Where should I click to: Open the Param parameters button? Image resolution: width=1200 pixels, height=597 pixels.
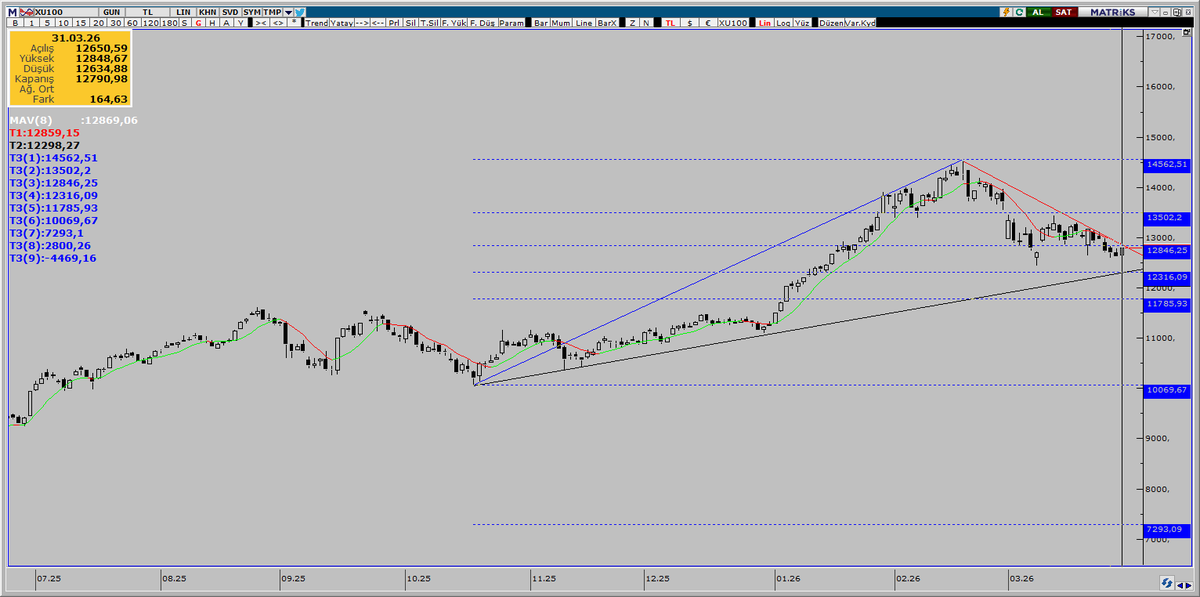click(x=511, y=22)
